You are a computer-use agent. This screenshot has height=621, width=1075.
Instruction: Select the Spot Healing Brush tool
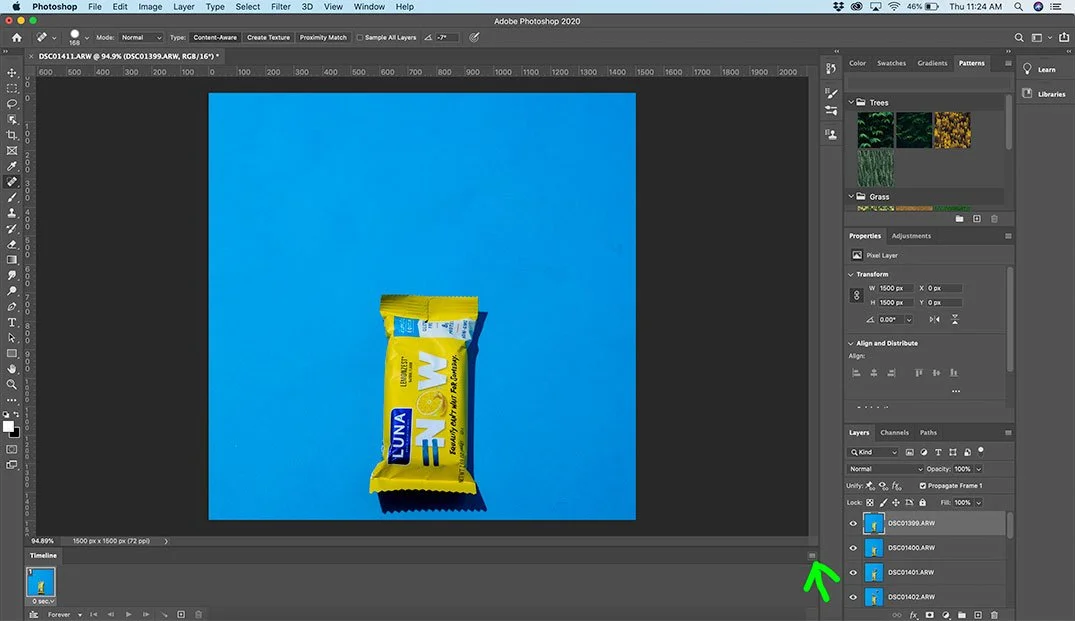coord(12,182)
